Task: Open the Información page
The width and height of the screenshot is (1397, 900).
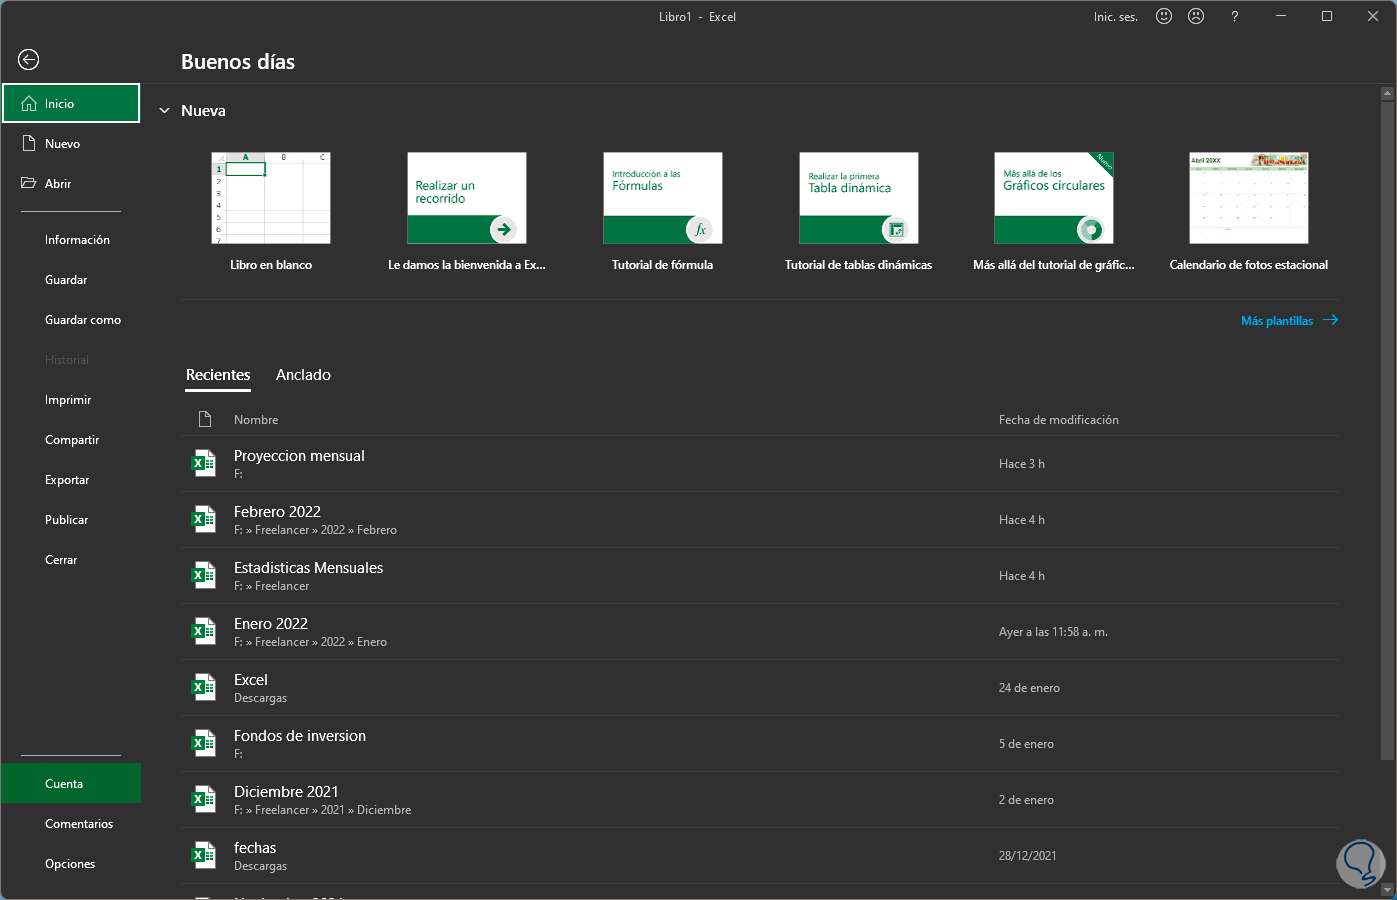Action: coord(71,240)
